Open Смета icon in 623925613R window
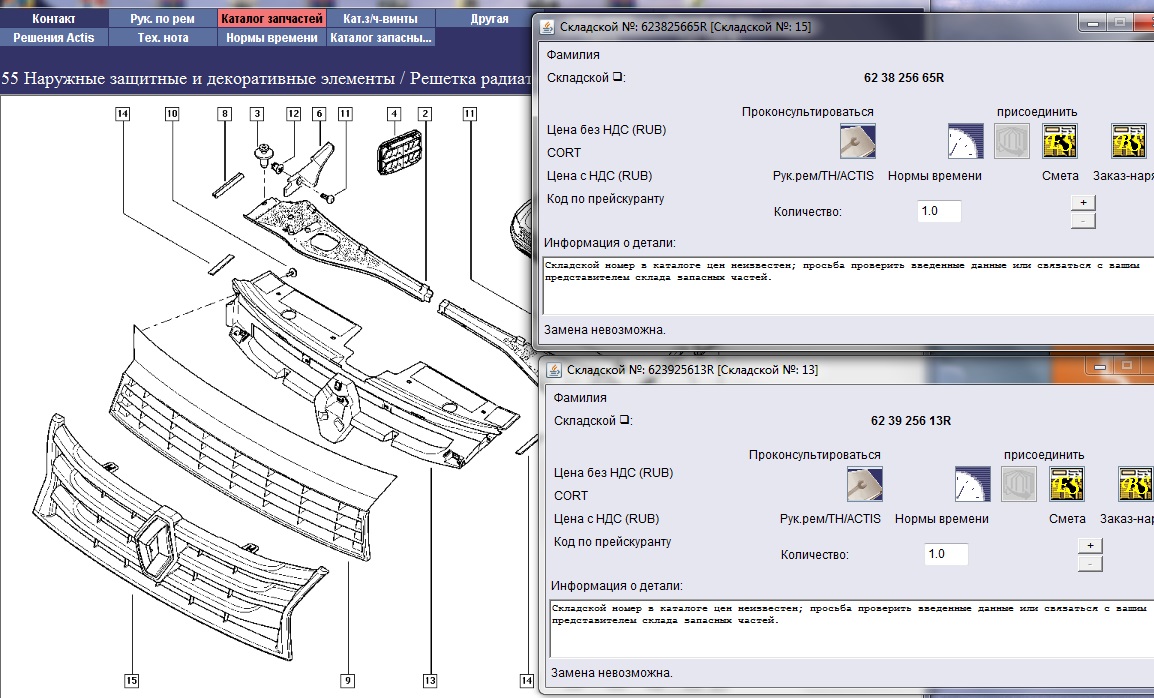This screenshot has width=1154, height=698. [x=1067, y=484]
